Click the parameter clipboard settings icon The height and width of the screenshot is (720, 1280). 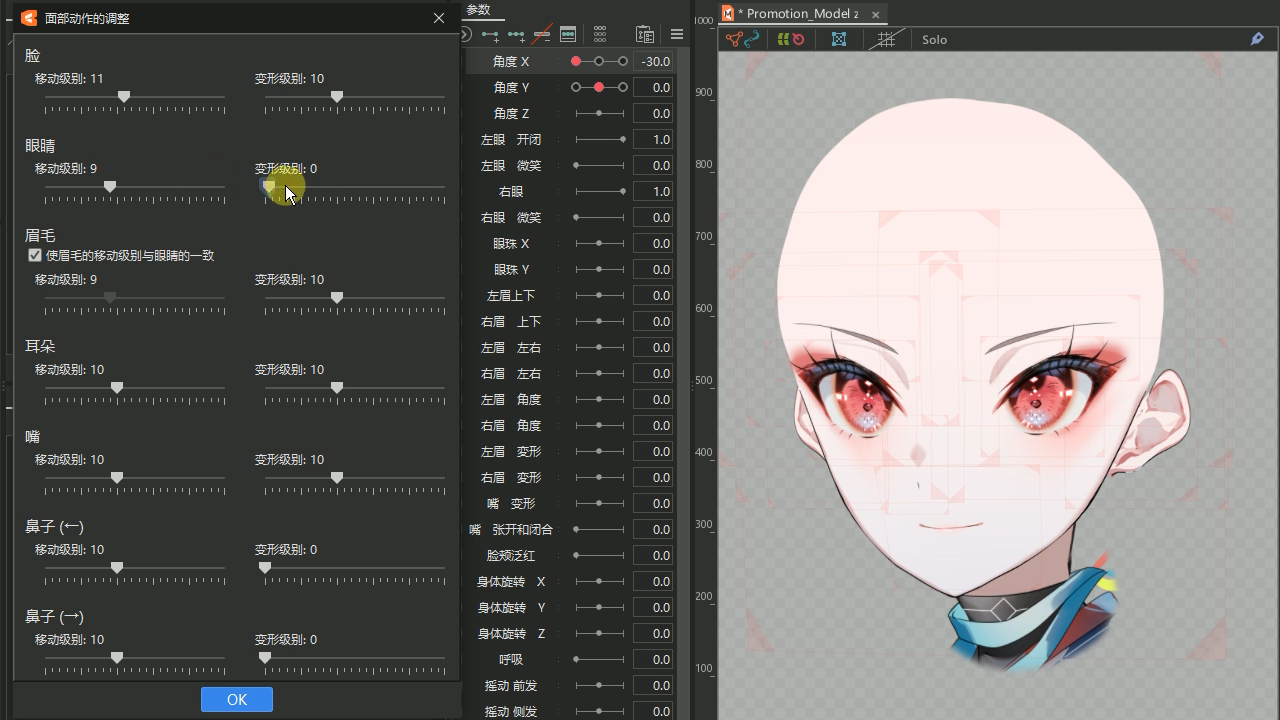645,35
